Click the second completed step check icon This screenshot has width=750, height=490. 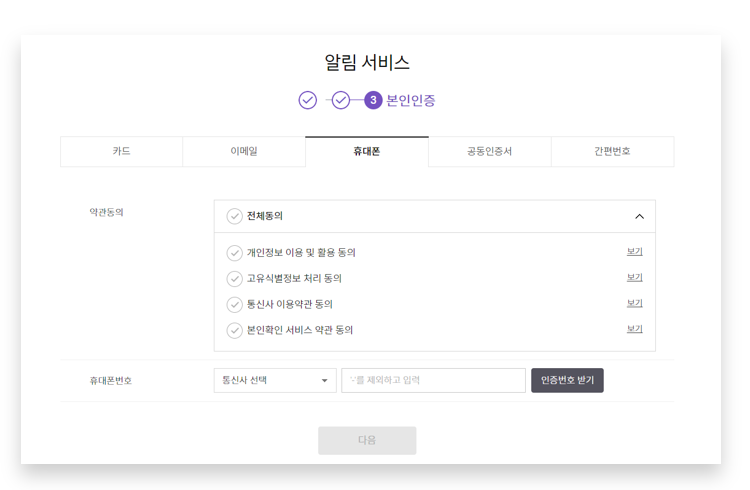341,100
